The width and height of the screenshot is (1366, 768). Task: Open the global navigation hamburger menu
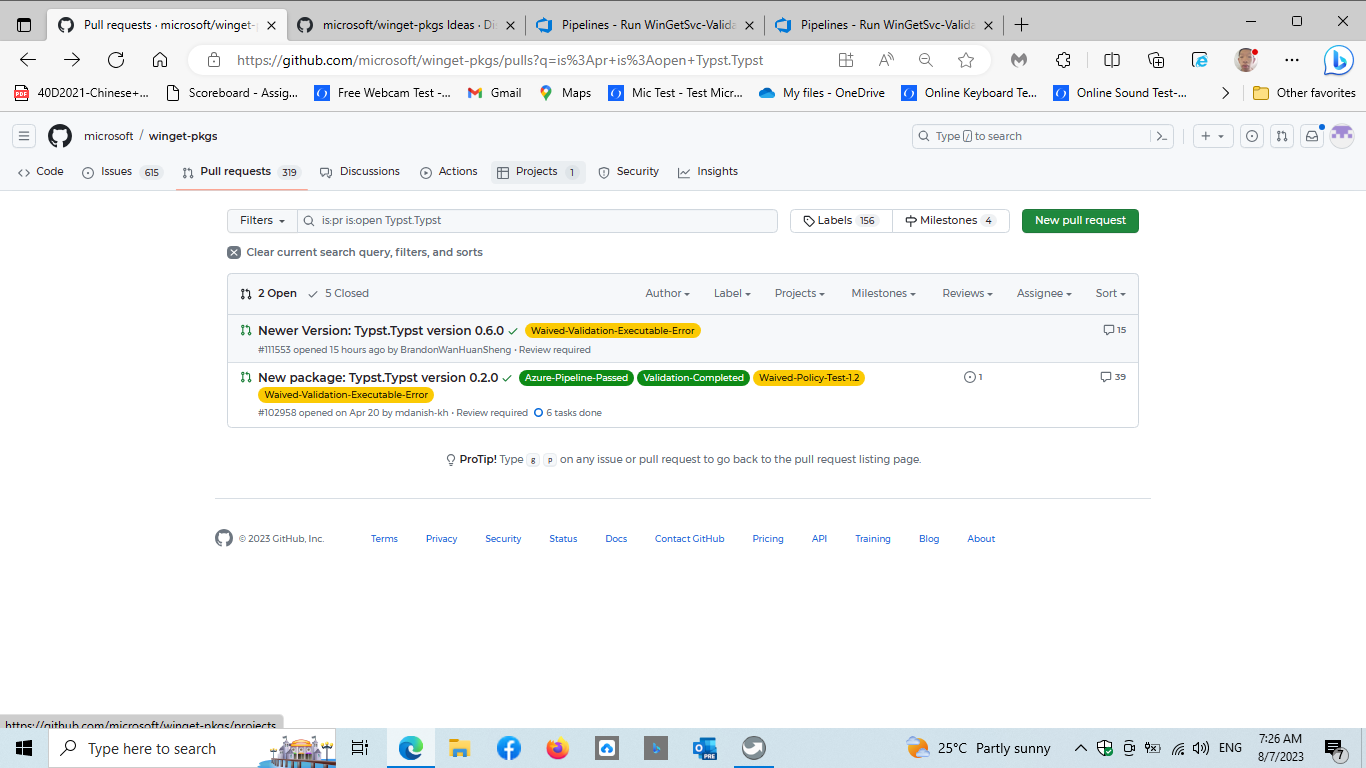coord(23,136)
